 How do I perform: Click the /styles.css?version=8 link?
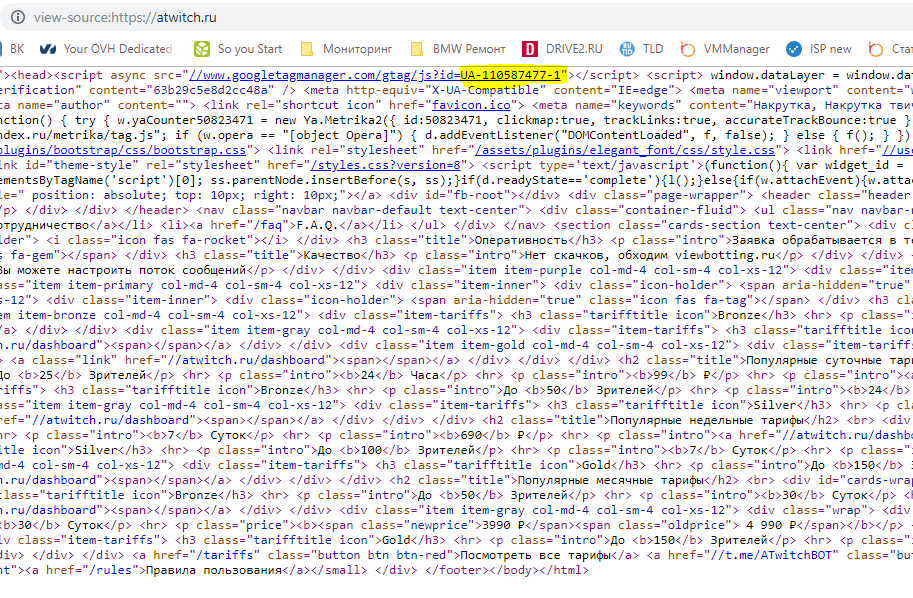[x=385, y=164]
